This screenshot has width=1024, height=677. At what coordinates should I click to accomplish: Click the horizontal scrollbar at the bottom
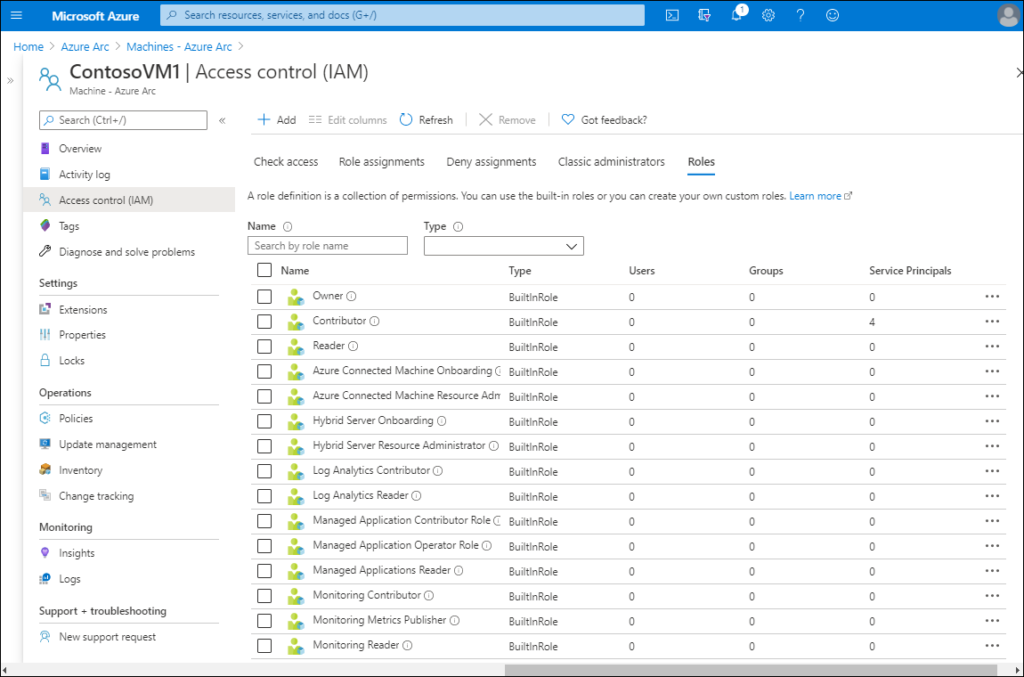pos(750,669)
